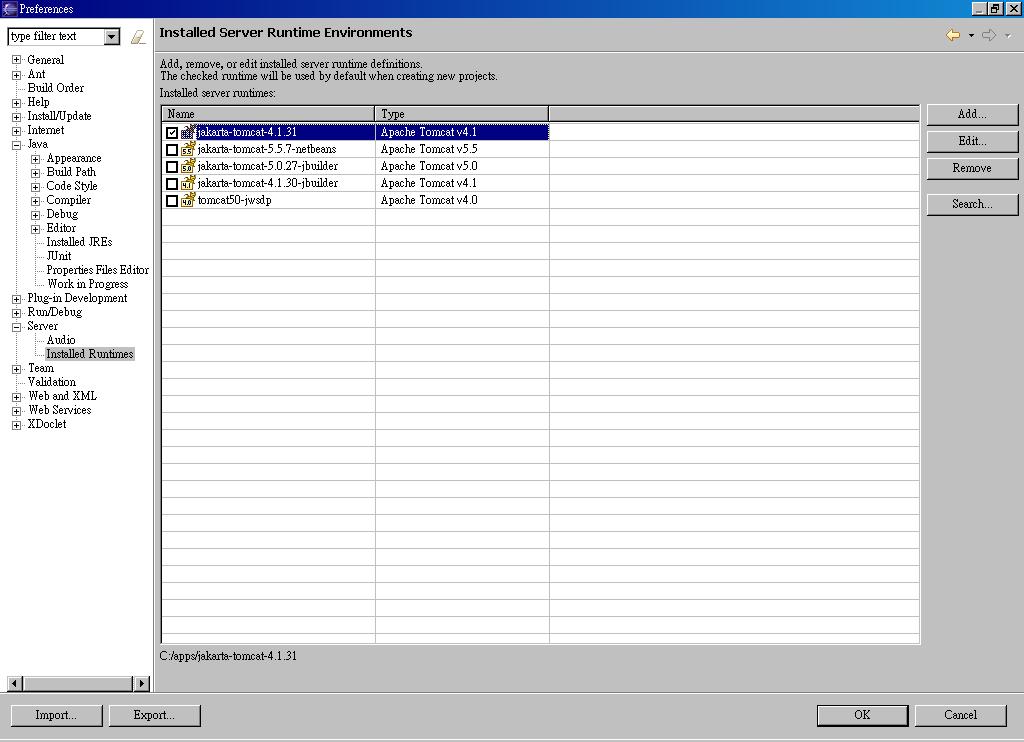Viewport: 1024px width, 742px height.
Task: Expand the Run/Debug node
Action: click(x=16, y=313)
